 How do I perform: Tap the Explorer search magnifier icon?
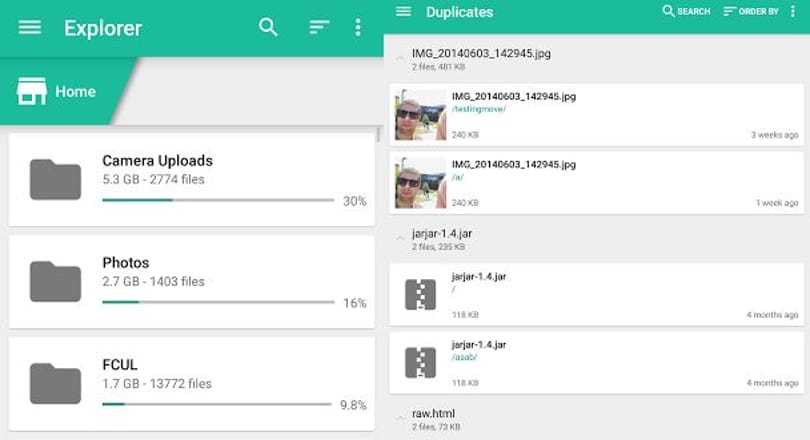click(x=268, y=27)
